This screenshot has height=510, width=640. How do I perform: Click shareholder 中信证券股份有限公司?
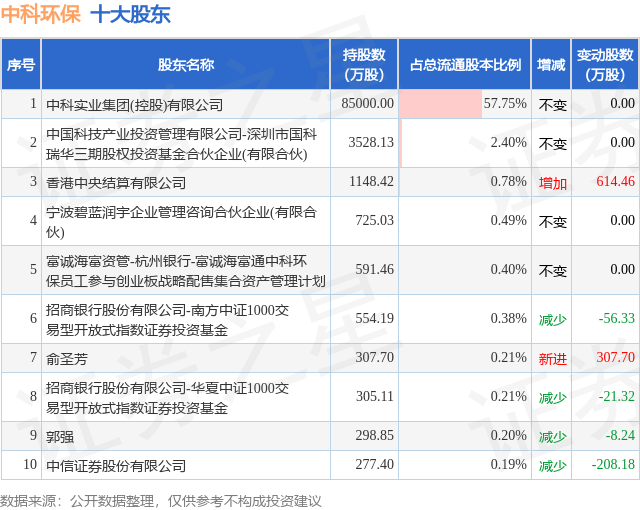pyautogui.click(x=116, y=466)
